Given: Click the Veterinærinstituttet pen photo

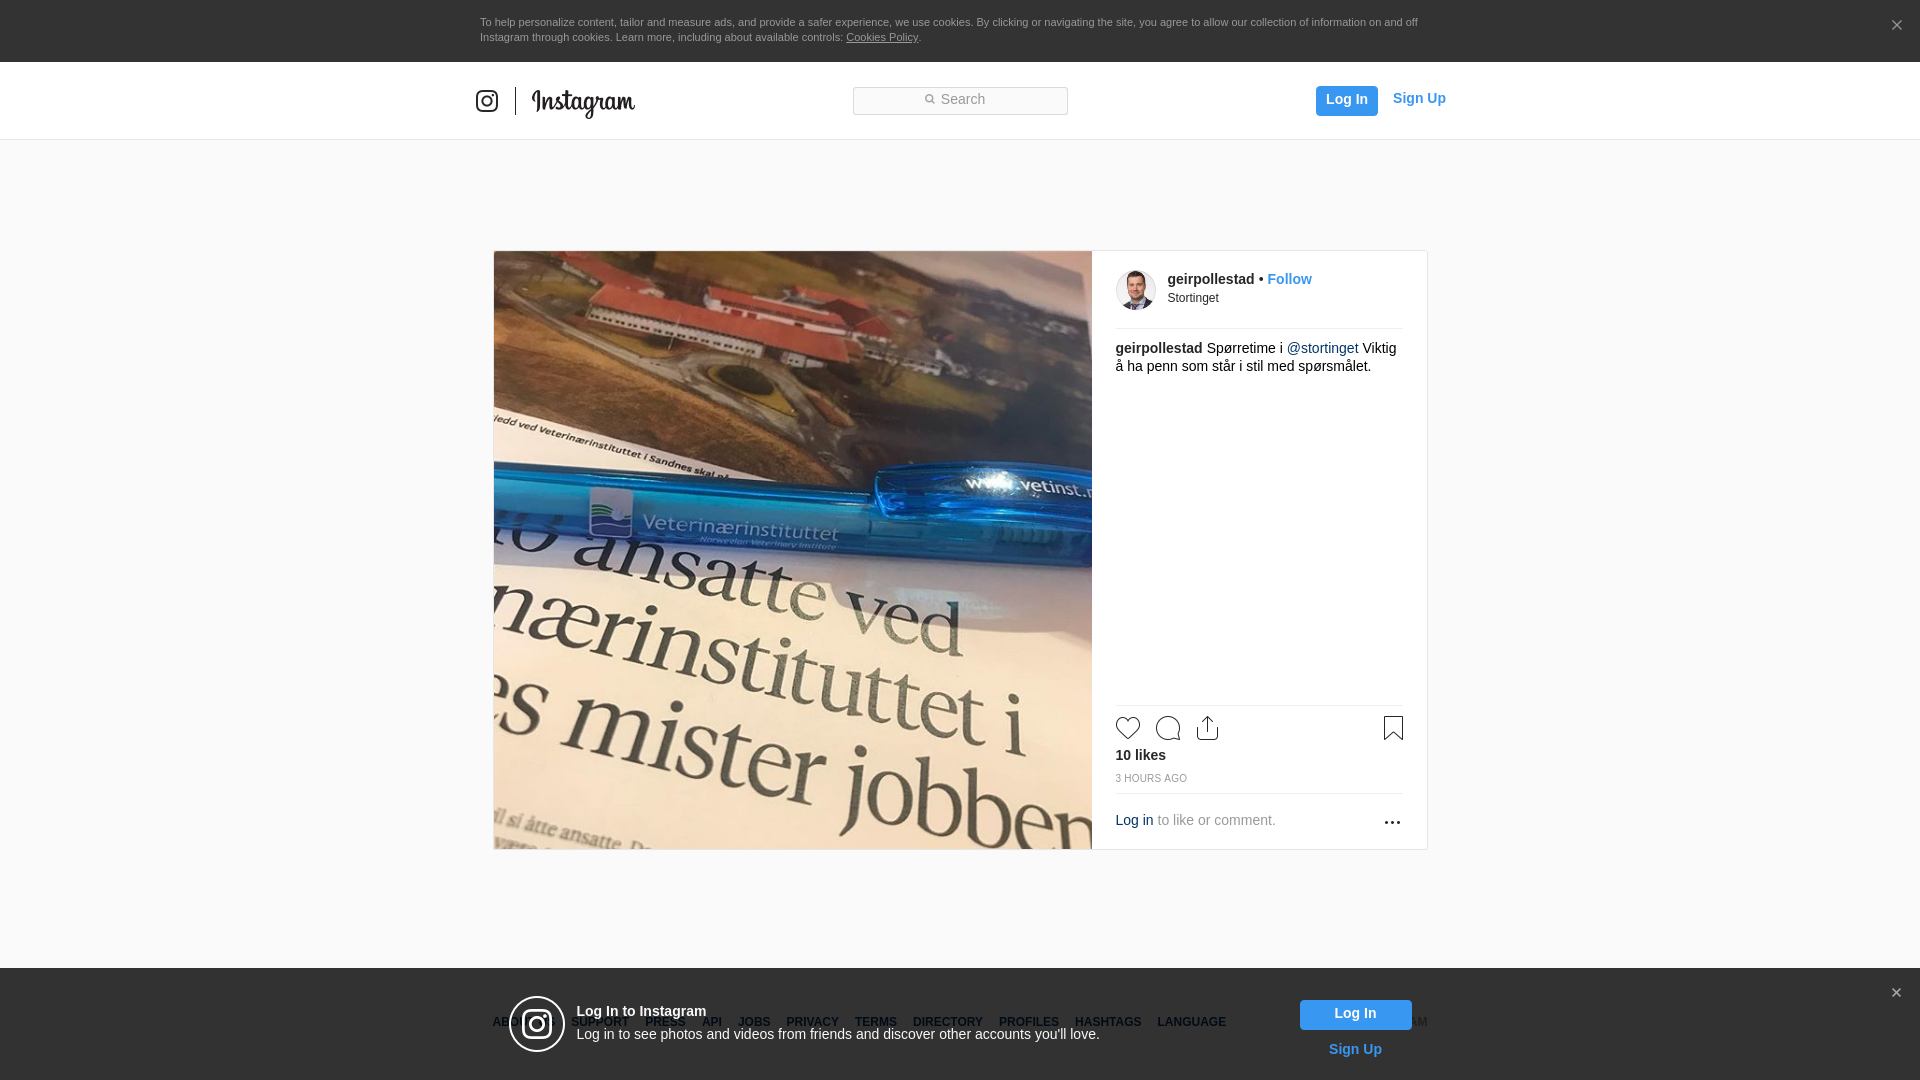Looking at the screenshot, I should 792,550.
